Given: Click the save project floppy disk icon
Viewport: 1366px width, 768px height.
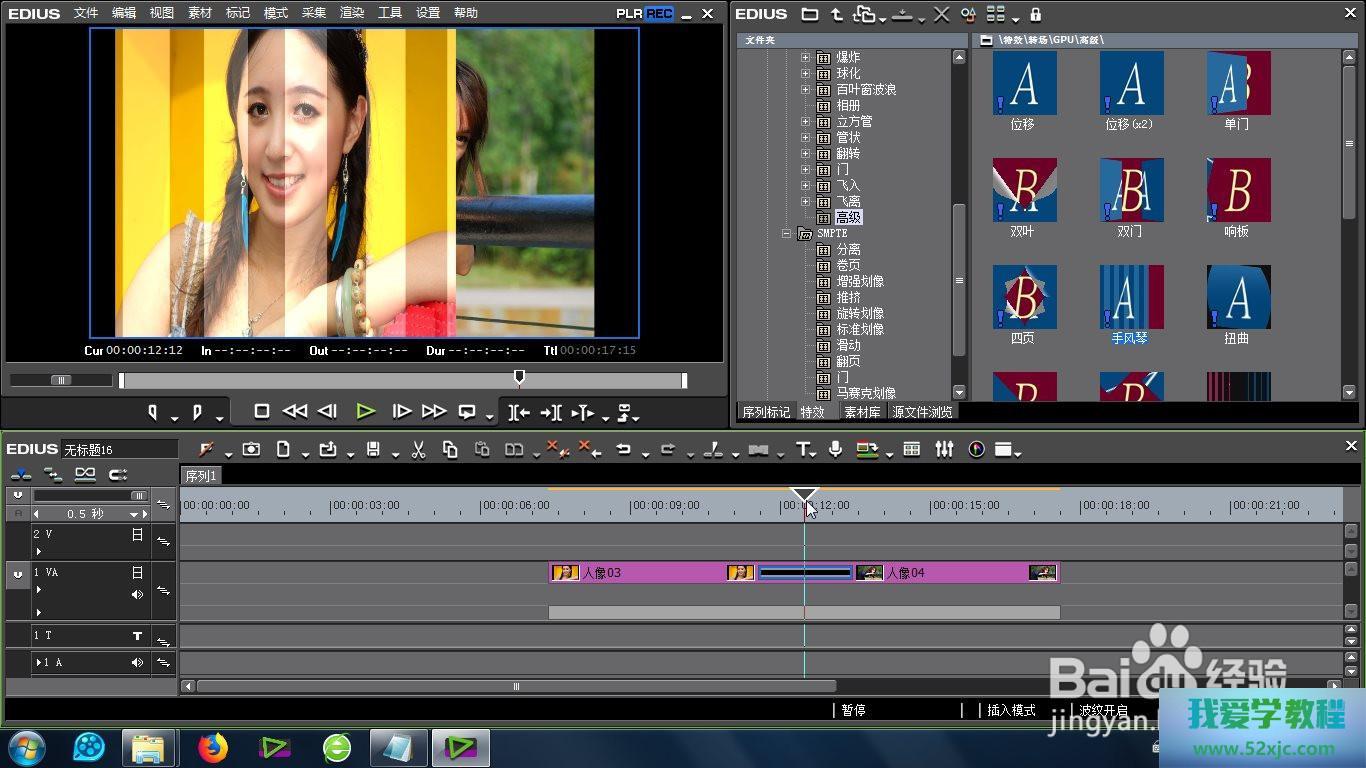Looking at the screenshot, I should pos(373,450).
